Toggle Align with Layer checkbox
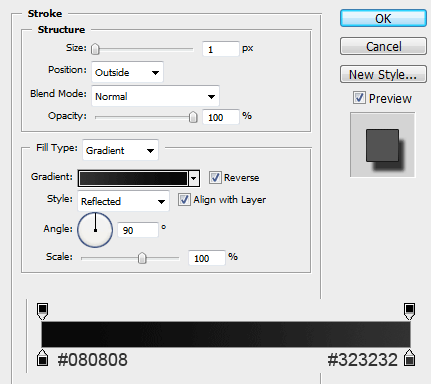Screen dimensions: 431x384 point(184,200)
